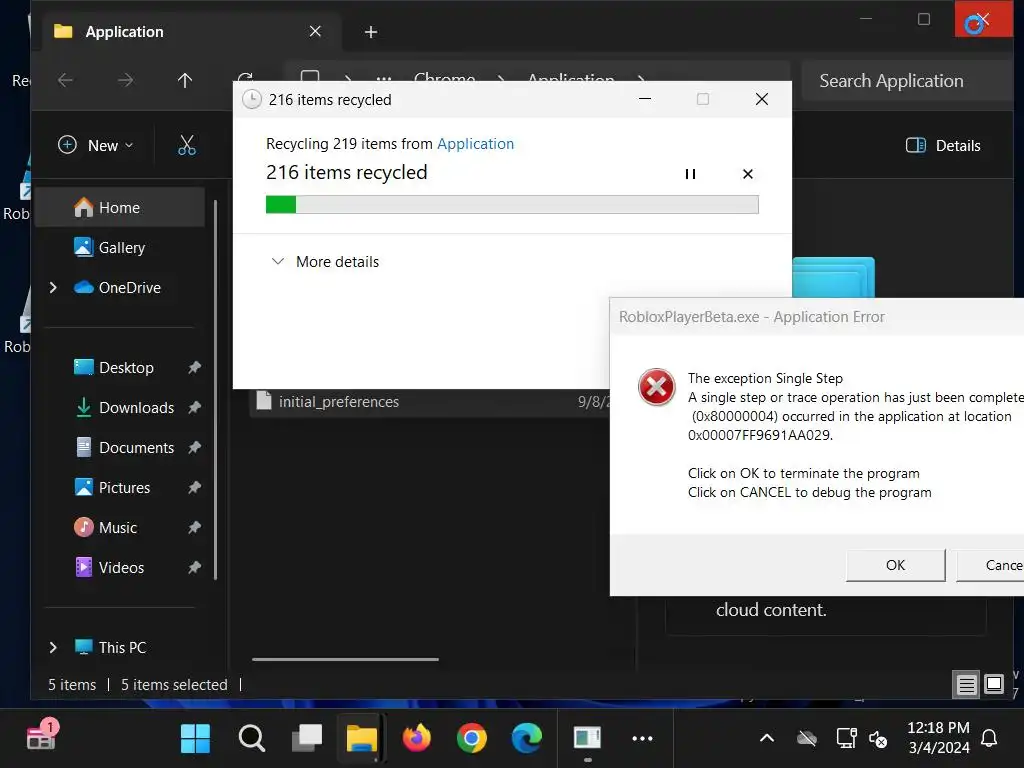Screen dimensions: 1024x768
Task: Click the red error icon in dialog
Action: click(656, 387)
